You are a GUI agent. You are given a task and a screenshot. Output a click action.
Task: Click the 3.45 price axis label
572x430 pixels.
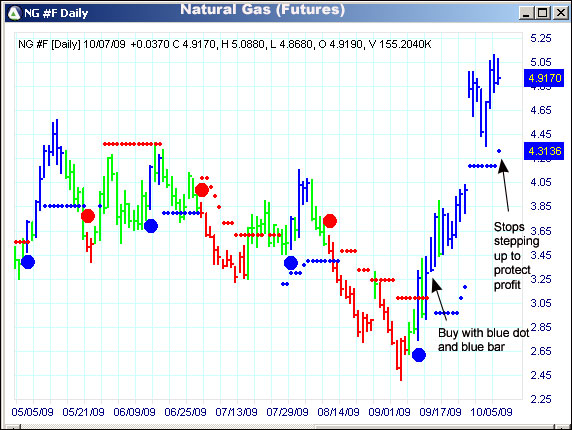(x=541, y=255)
